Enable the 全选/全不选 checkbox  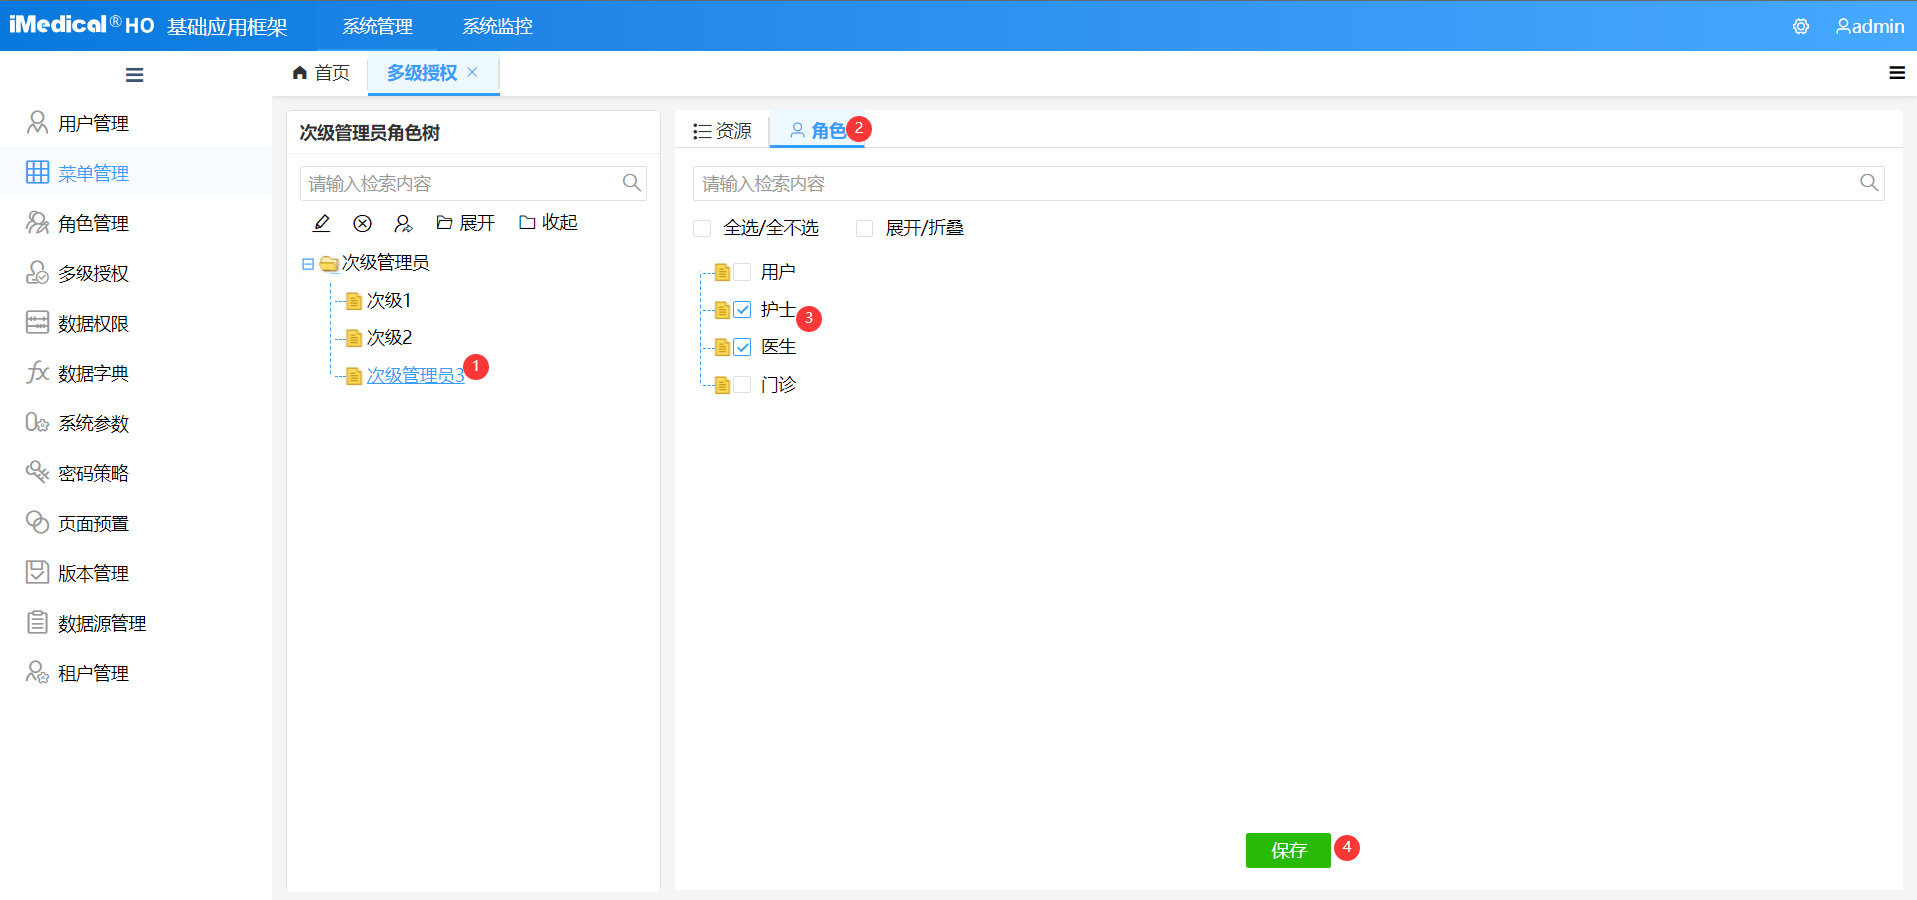click(x=701, y=228)
